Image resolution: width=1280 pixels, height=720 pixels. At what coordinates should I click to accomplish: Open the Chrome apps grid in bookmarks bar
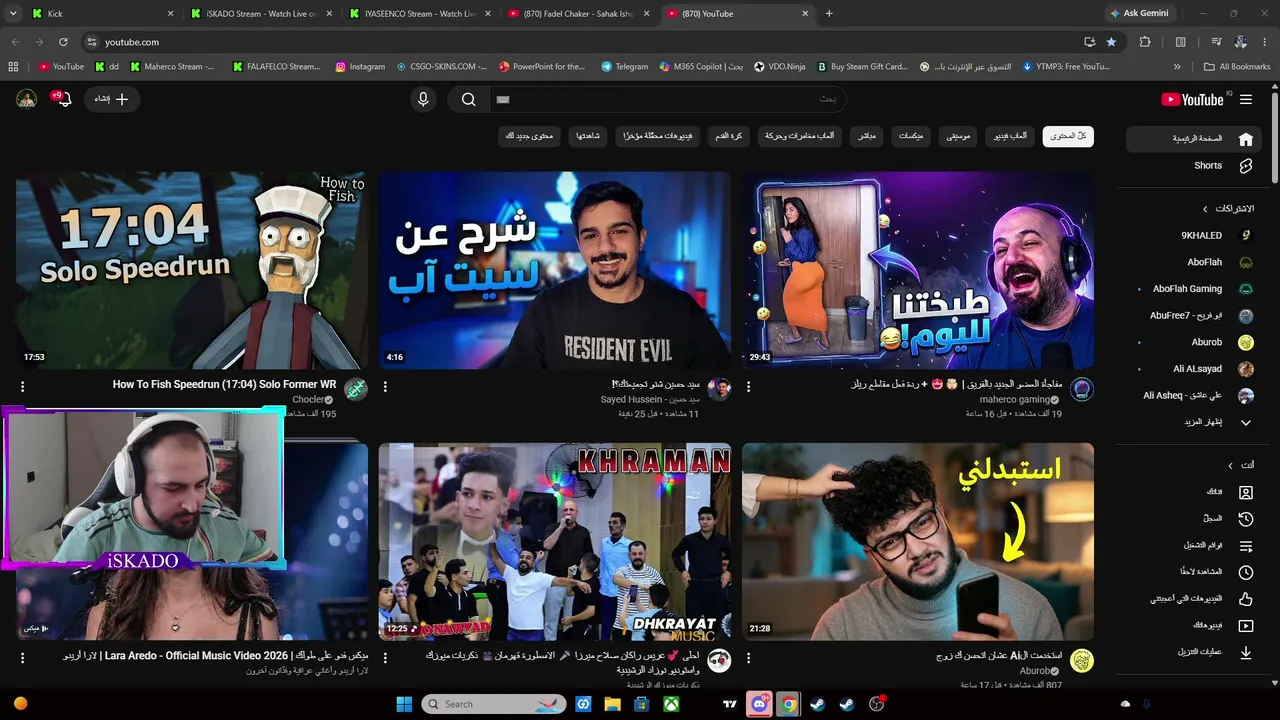click(x=13, y=67)
